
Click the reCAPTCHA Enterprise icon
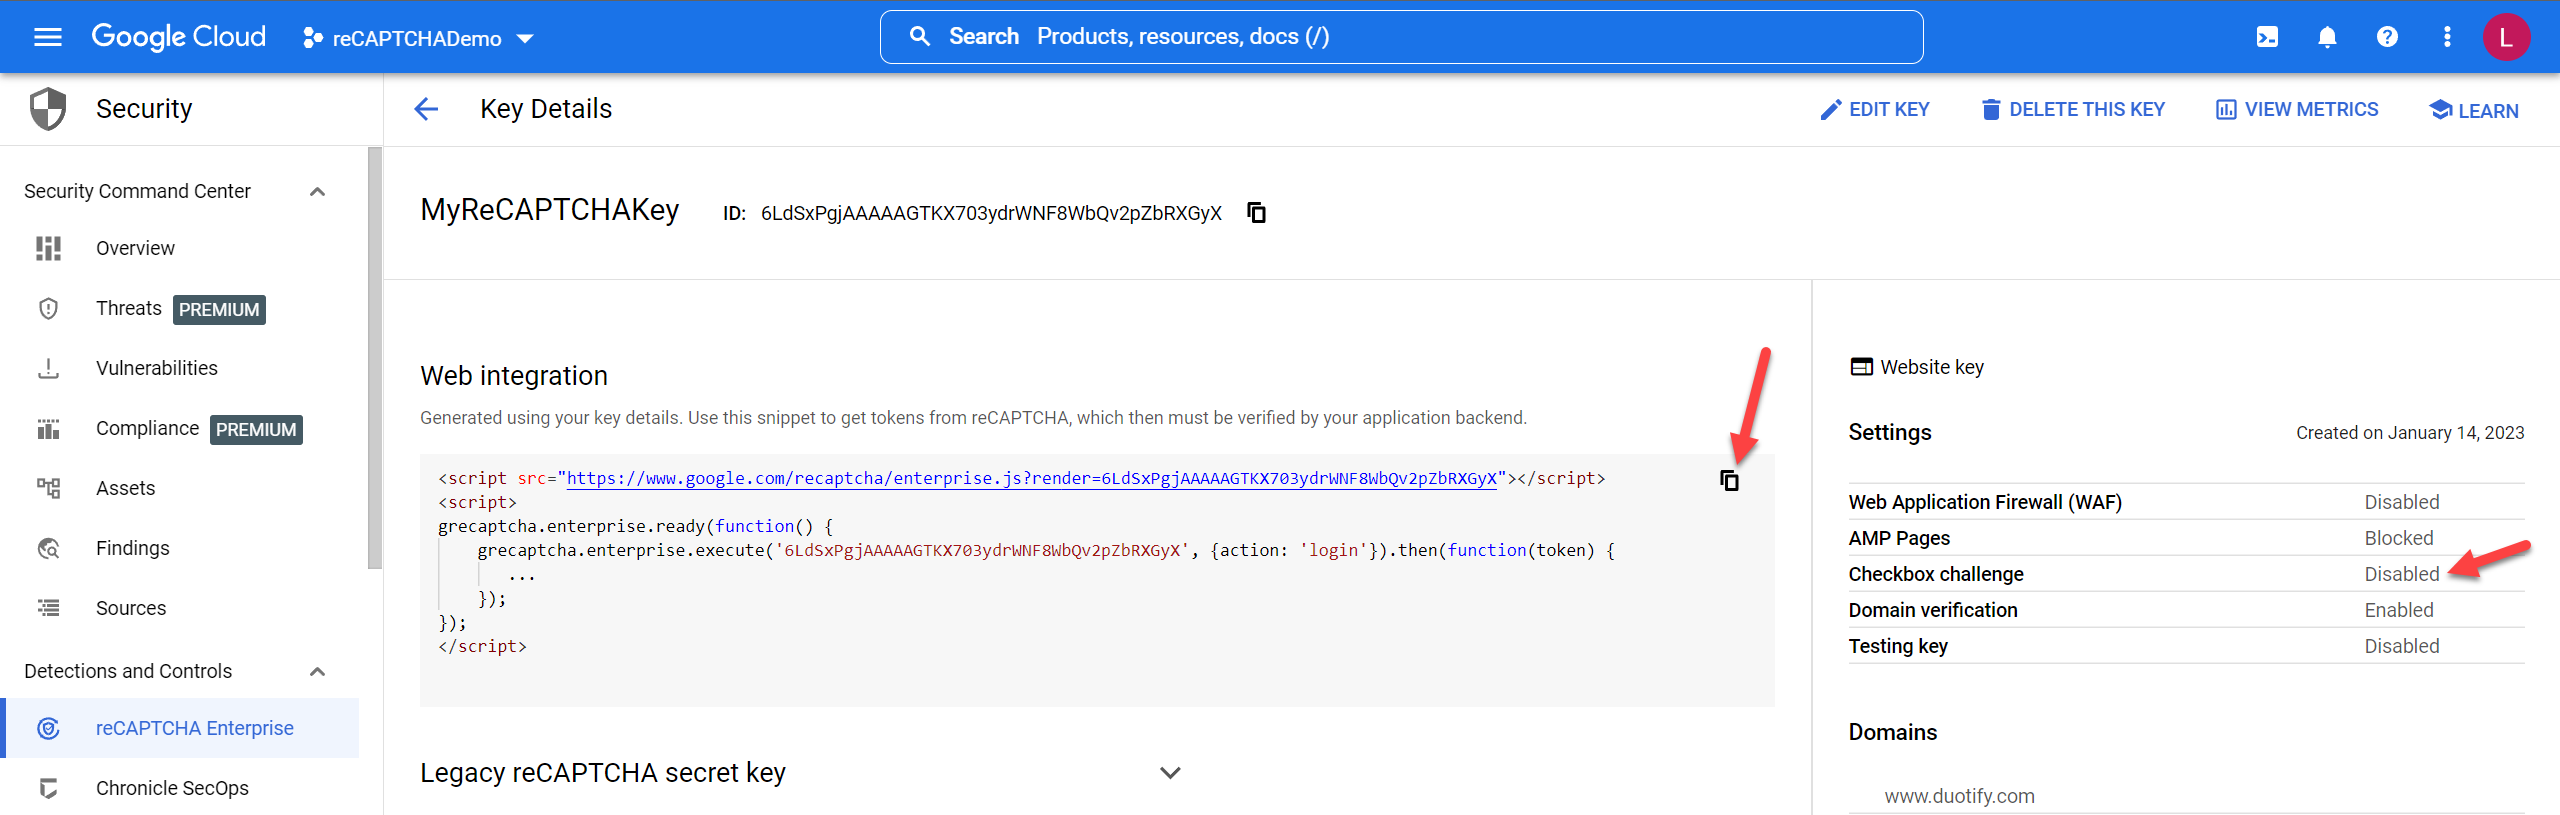coord(48,728)
